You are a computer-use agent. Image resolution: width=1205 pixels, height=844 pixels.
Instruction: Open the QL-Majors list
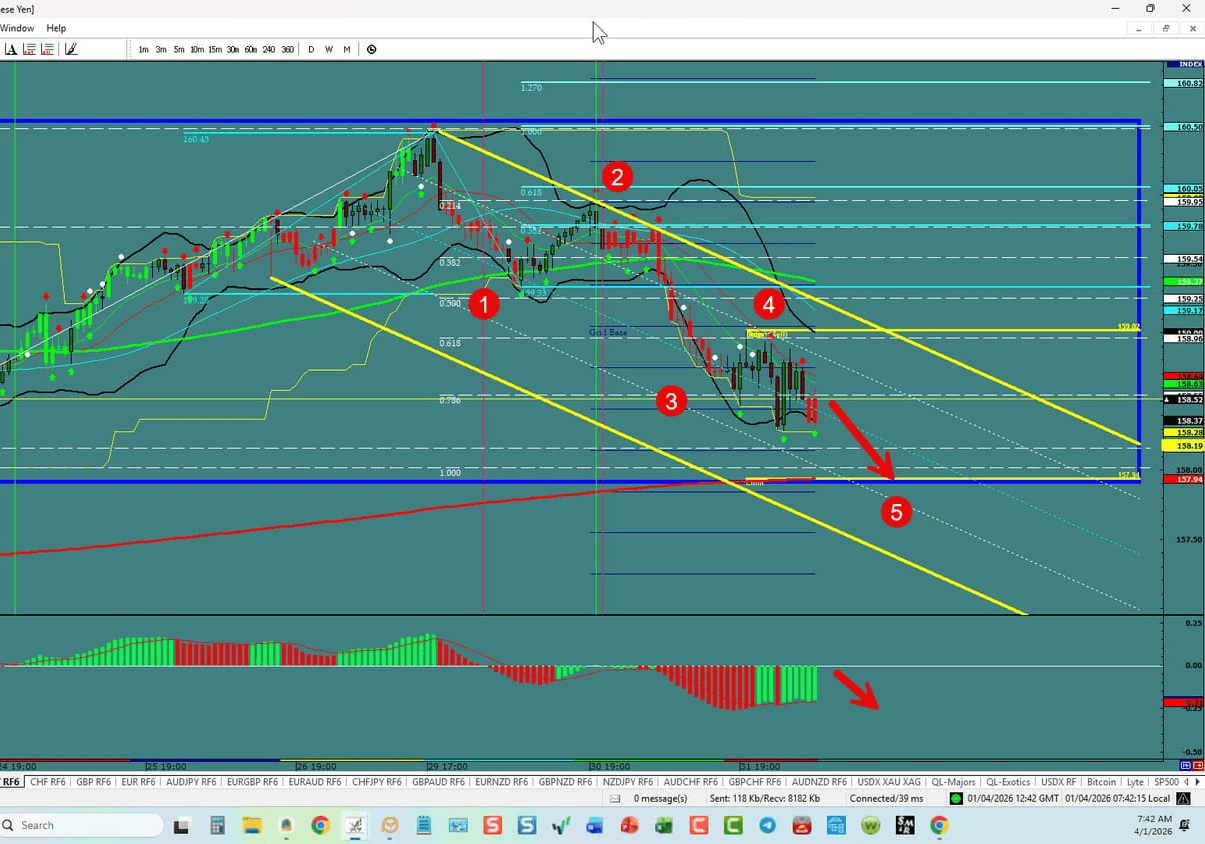pyautogui.click(x=955, y=781)
